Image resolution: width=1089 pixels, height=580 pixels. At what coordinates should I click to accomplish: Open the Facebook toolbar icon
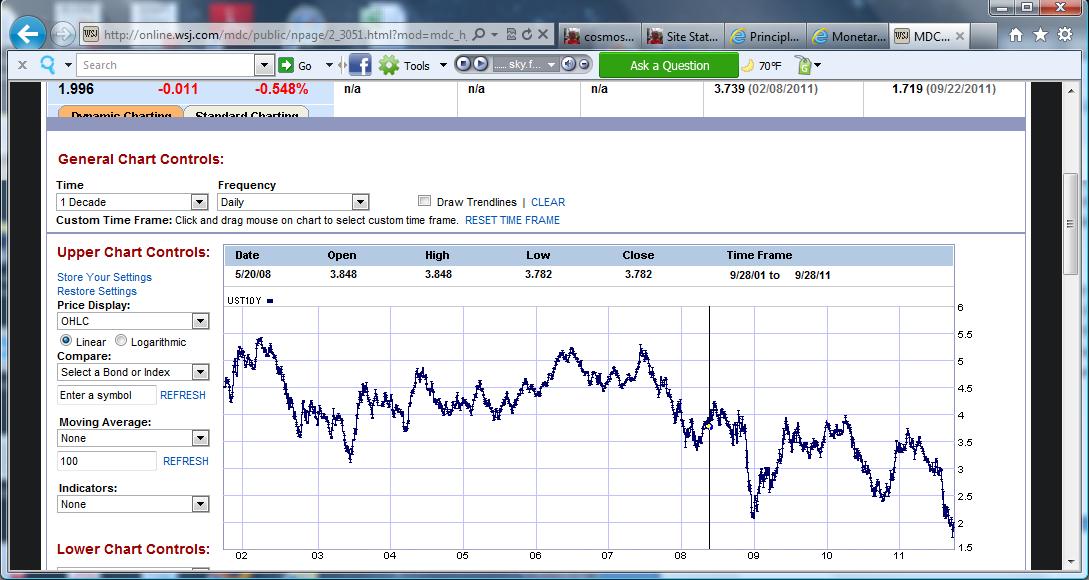360,65
